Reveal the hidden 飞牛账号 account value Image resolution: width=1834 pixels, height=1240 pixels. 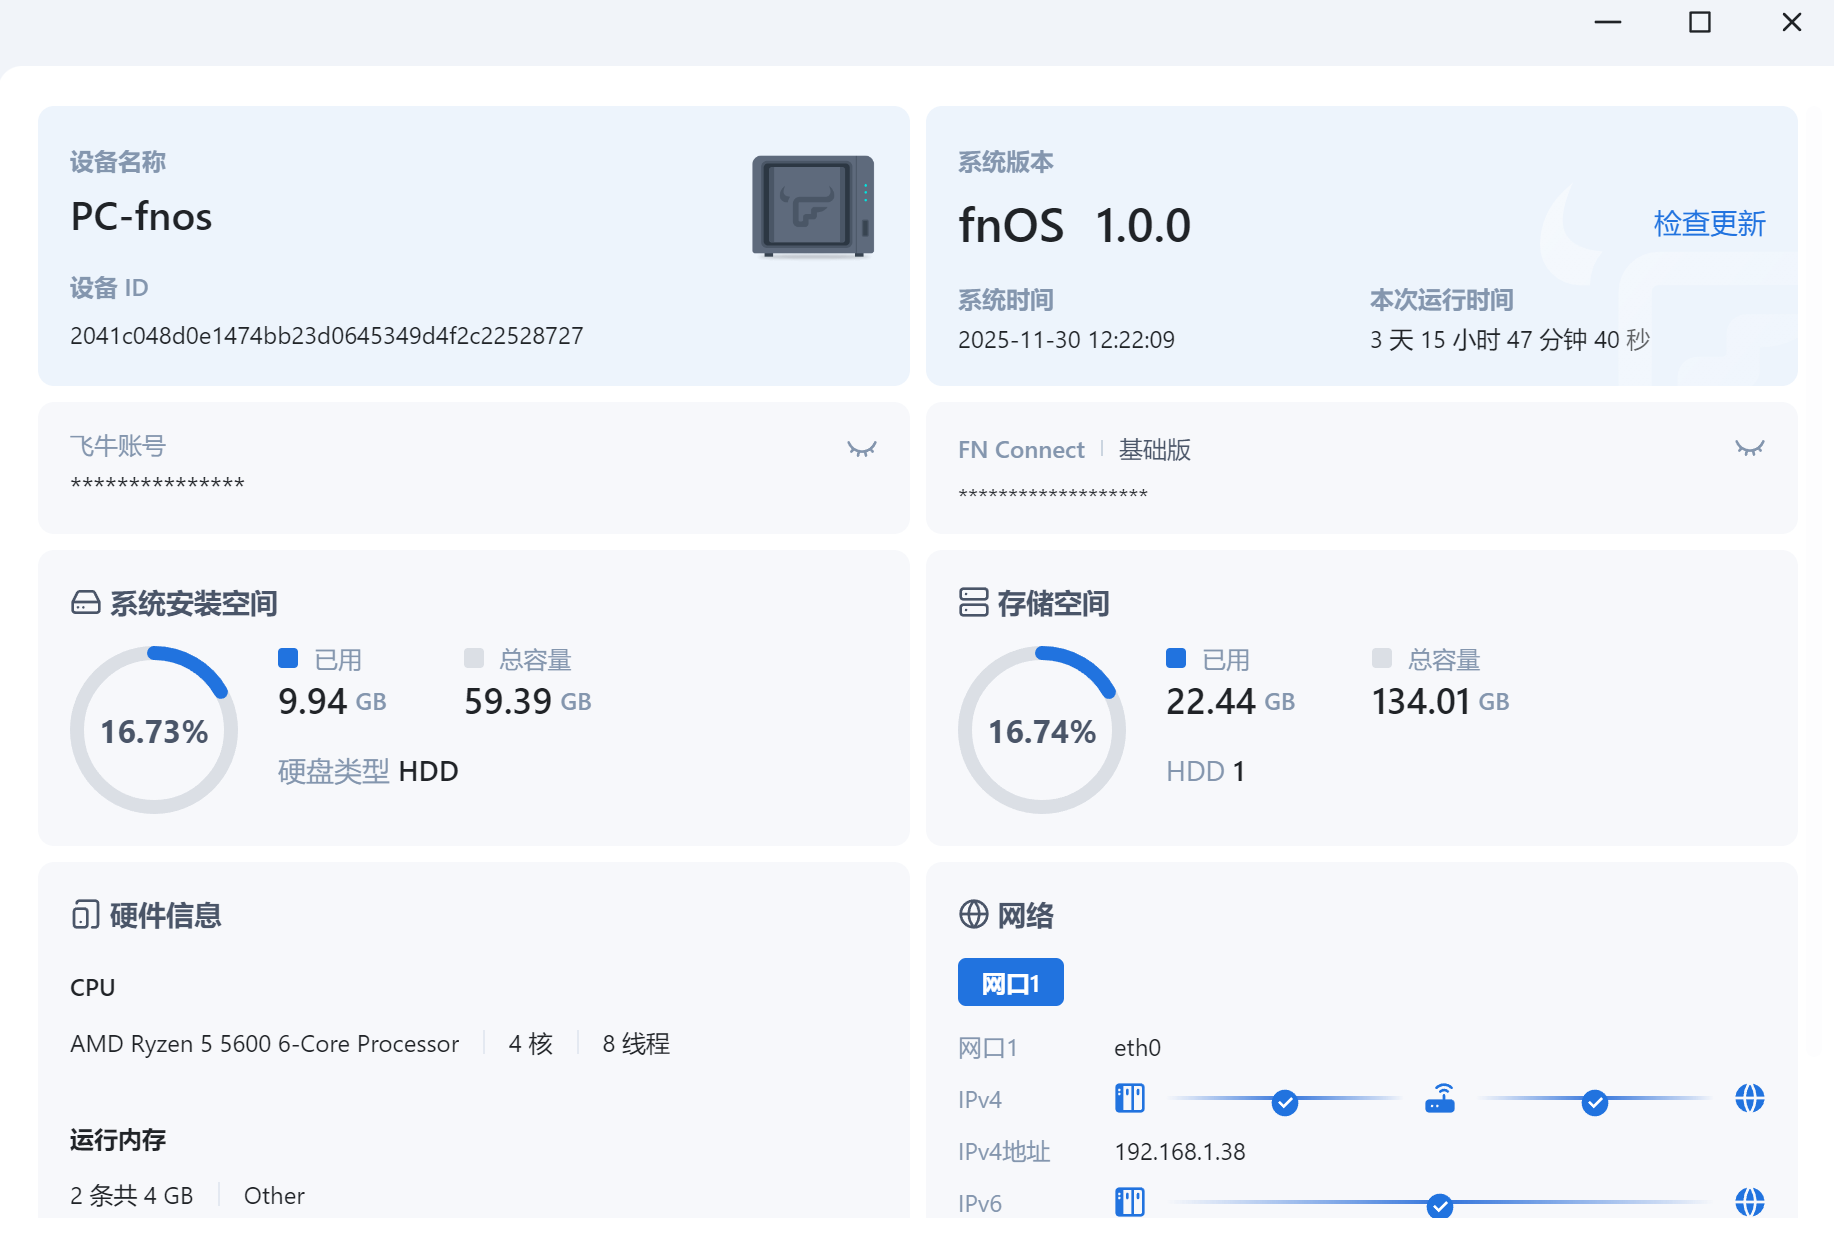pos(861,449)
